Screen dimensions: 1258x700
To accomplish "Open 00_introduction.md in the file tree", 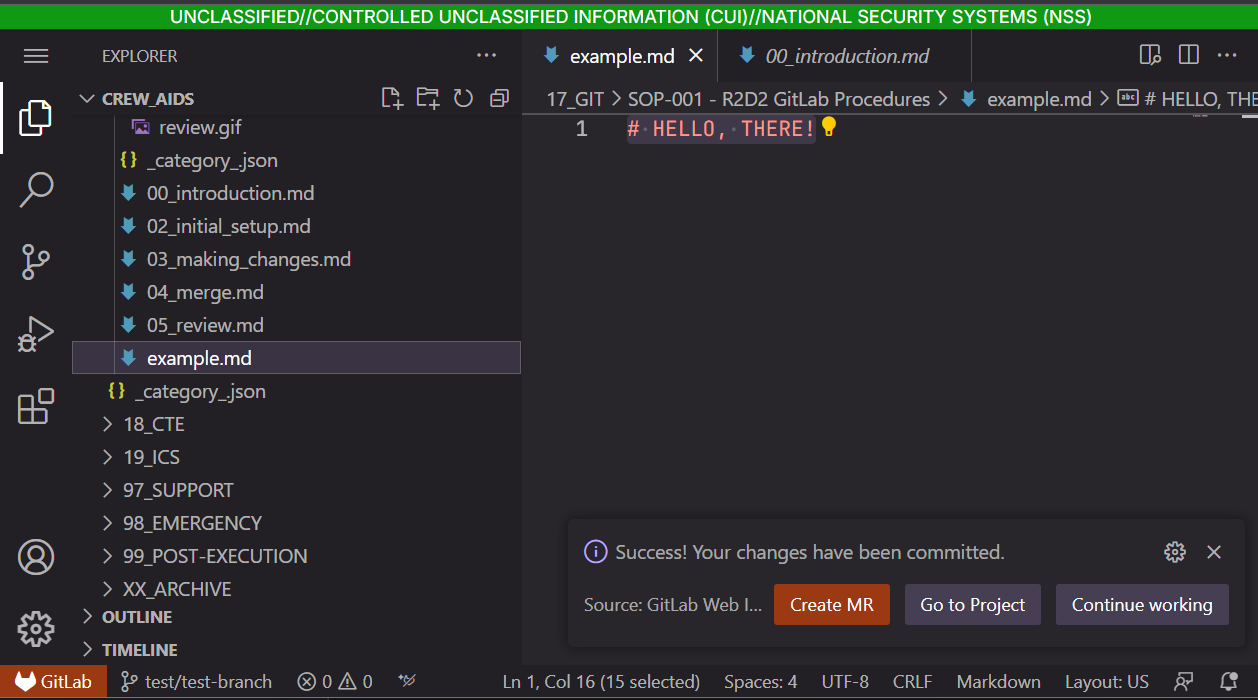I will pos(296,193).
